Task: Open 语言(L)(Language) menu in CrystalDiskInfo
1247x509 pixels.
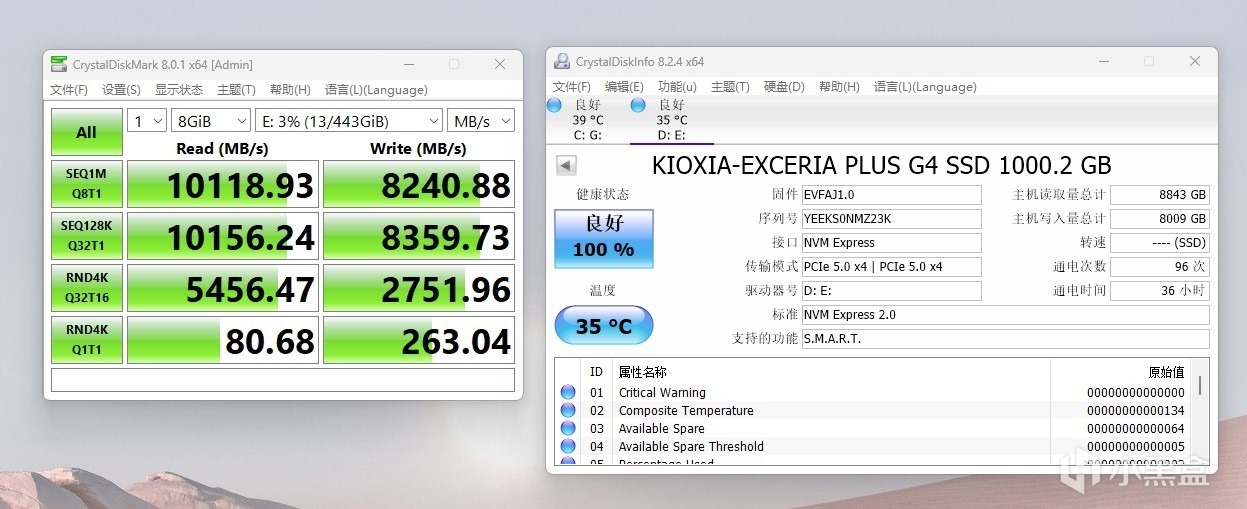Action: (x=925, y=87)
